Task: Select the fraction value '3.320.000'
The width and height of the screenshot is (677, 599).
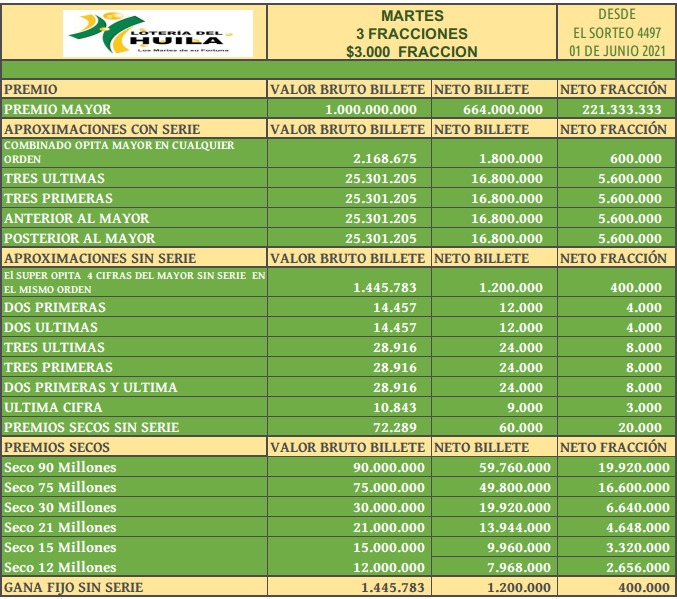Action: [x=638, y=547]
